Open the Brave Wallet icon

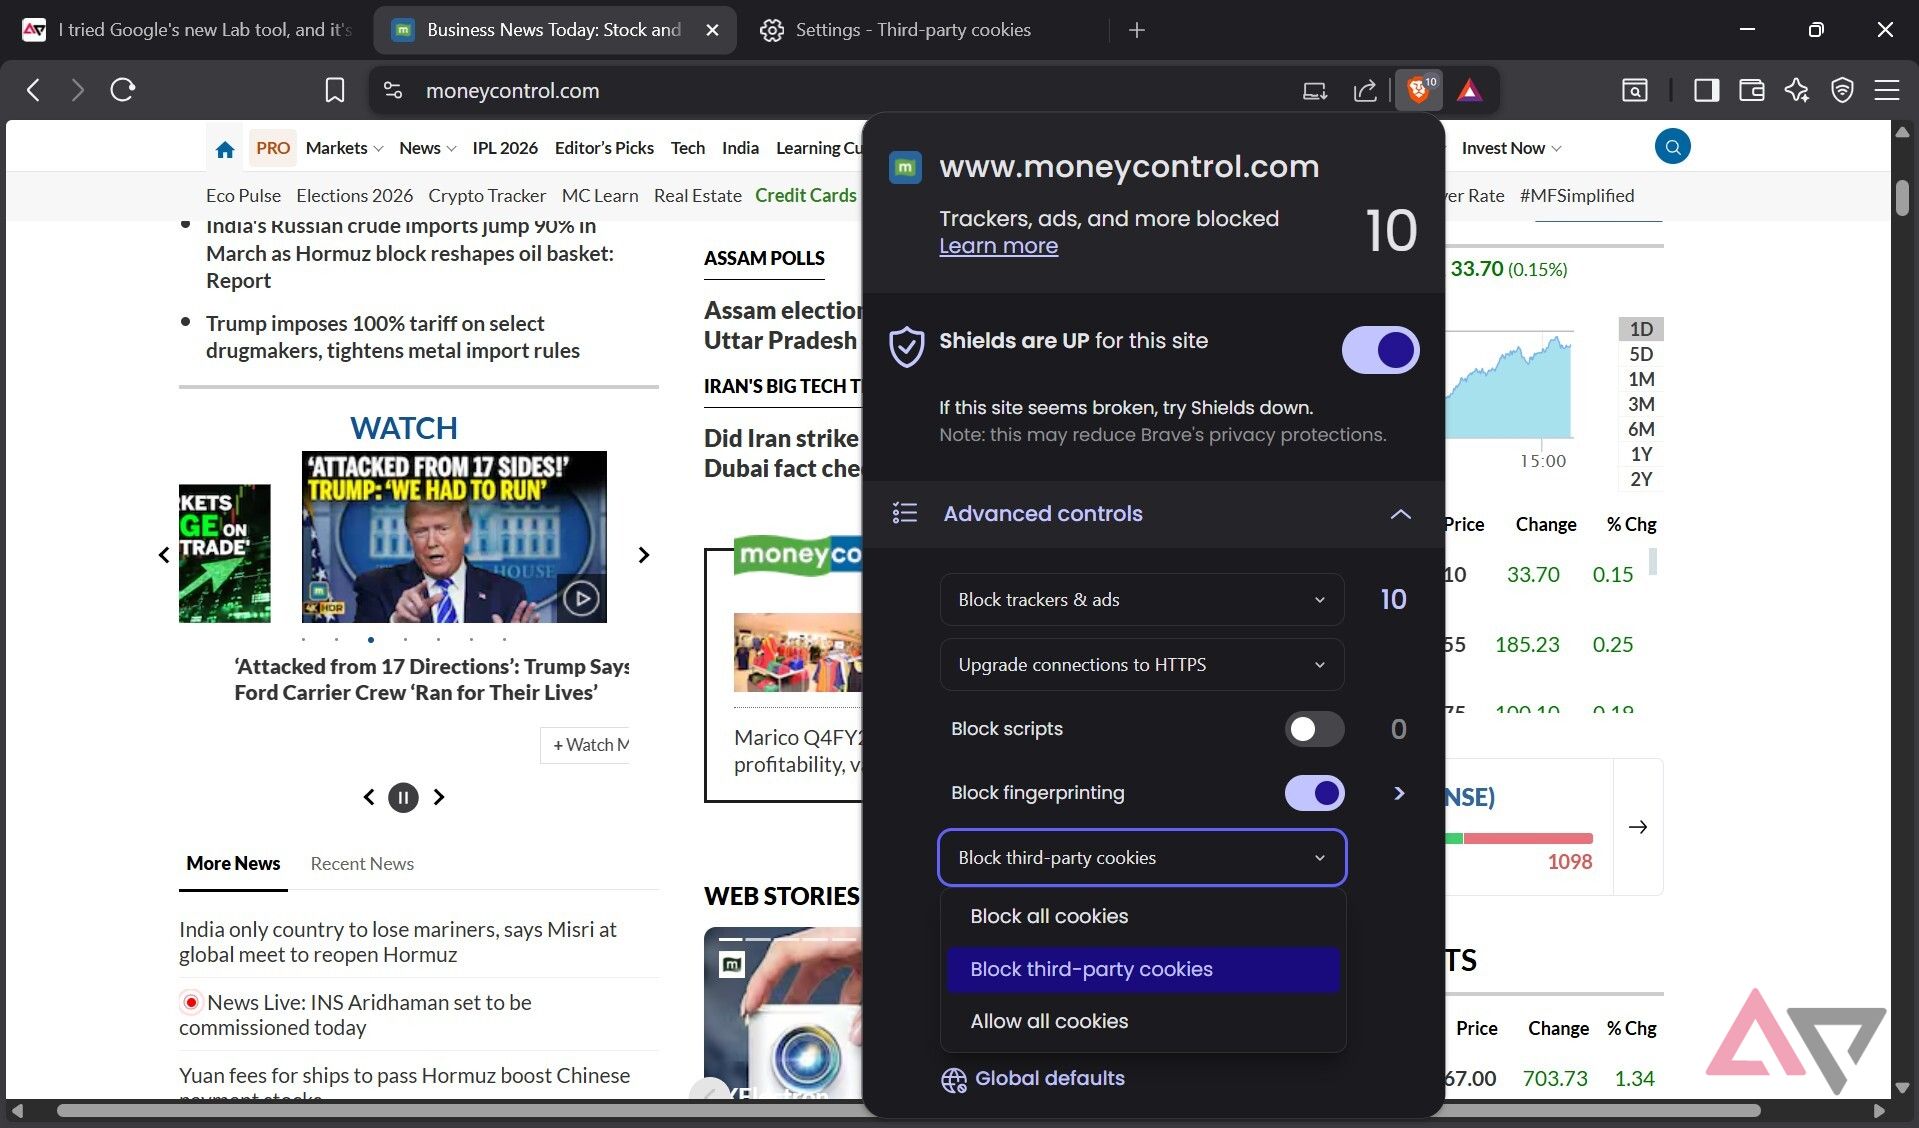[x=1751, y=90]
